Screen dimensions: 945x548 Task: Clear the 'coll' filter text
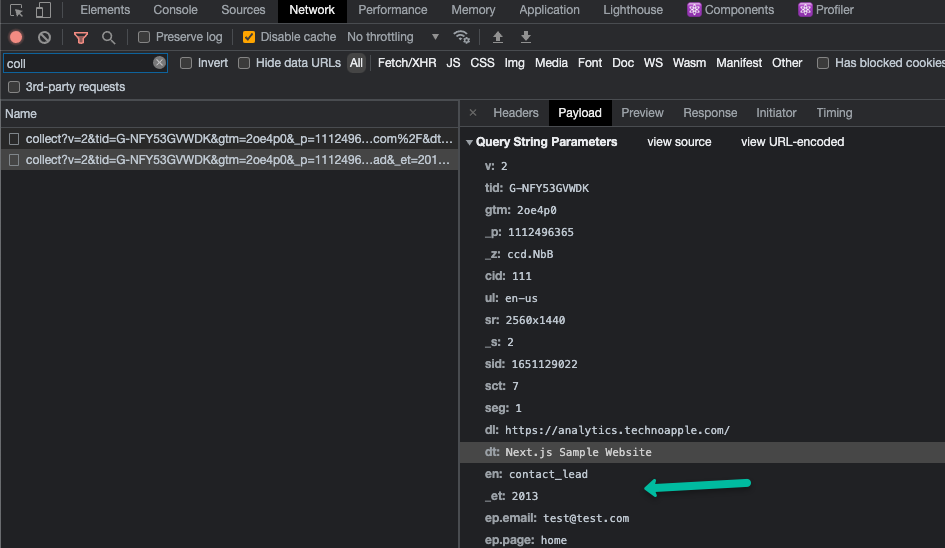[x=159, y=63]
